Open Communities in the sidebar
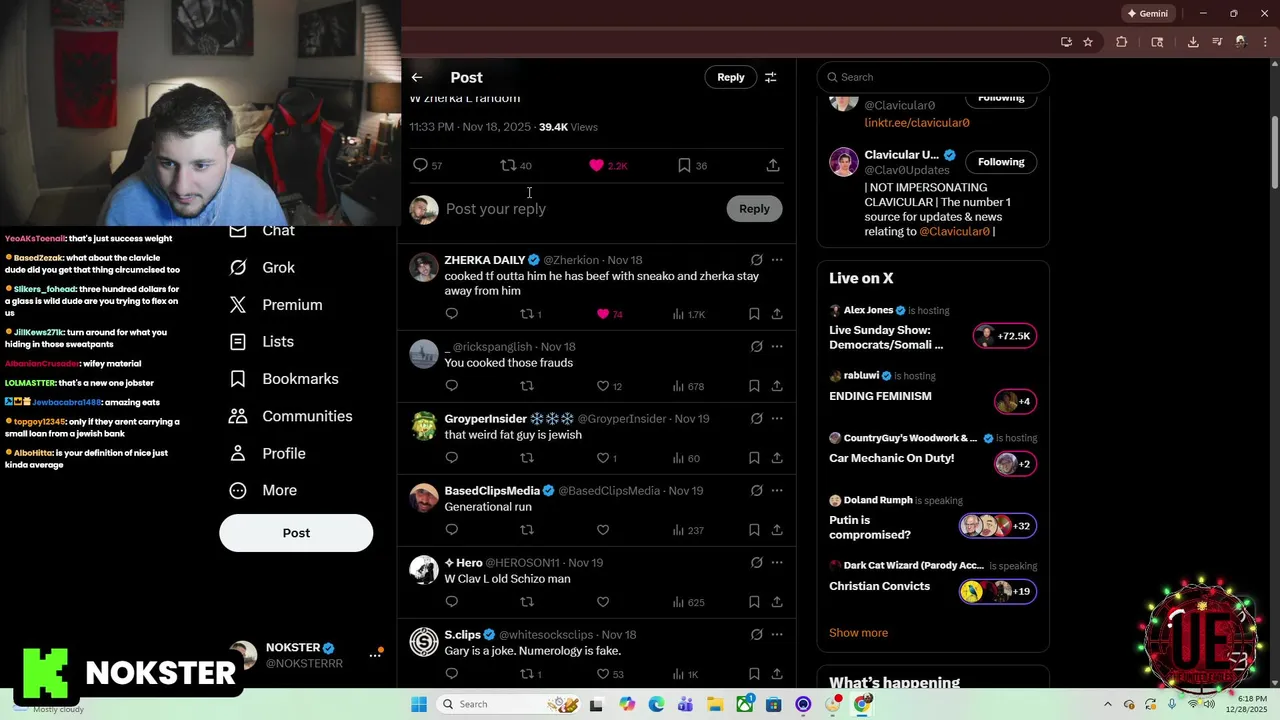This screenshot has width=1280, height=720. pos(291,416)
